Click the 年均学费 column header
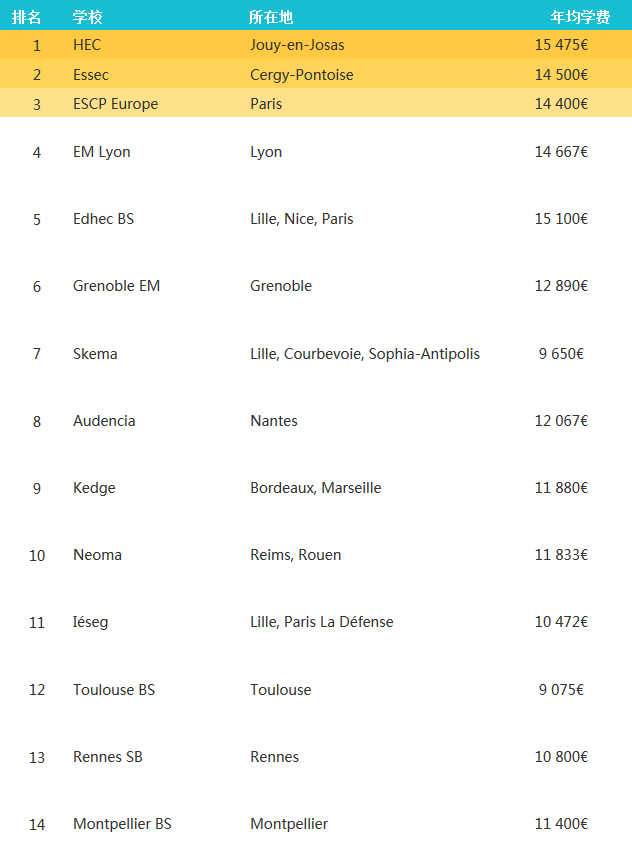This screenshot has width=632, height=845. pyautogui.click(x=580, y=17)
